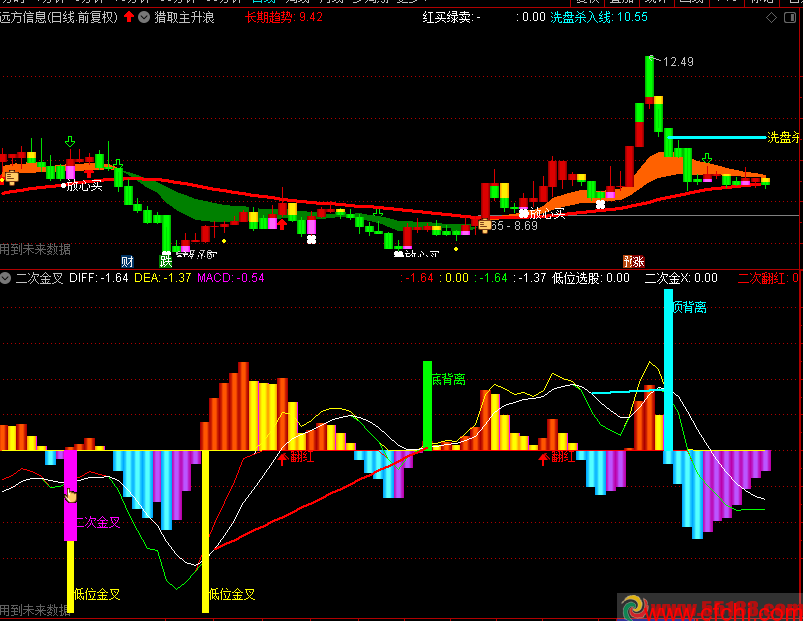The width and height of the screenshot is (803, 621).
Task: Click the green 底背离 signal bar
Action: point(427,405)
